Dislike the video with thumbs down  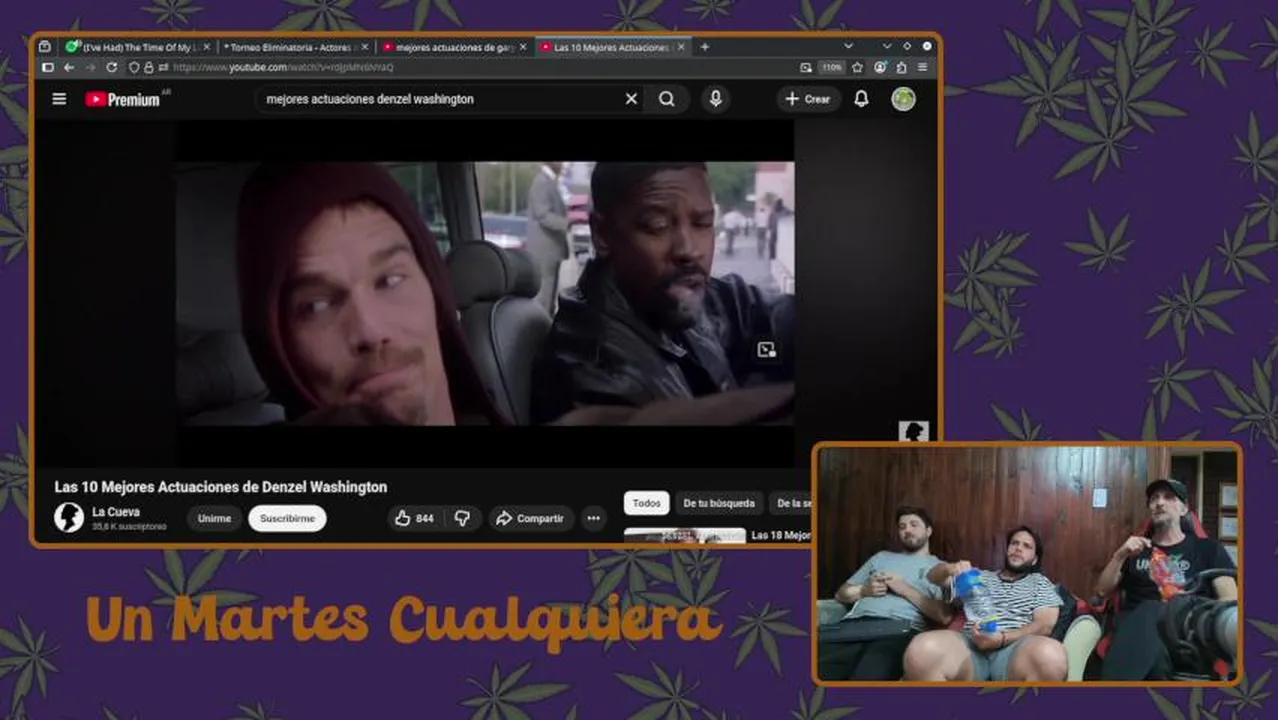[462, 518]
